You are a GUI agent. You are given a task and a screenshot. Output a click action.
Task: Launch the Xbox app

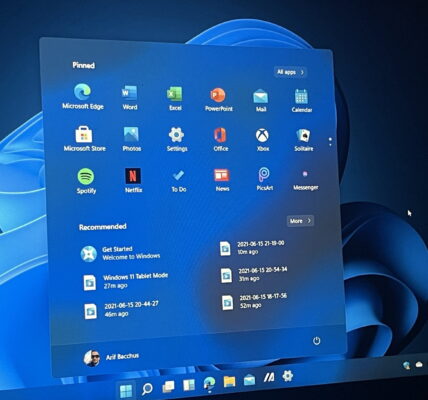click(x=263, y=139)
